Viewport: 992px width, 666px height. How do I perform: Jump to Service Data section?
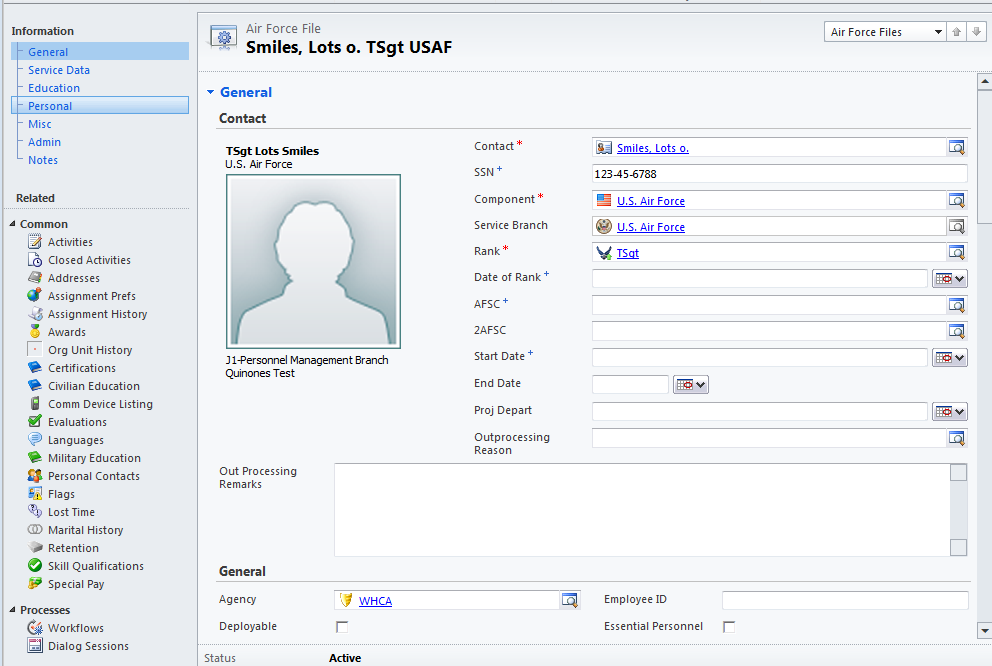(x=59, y=70)
